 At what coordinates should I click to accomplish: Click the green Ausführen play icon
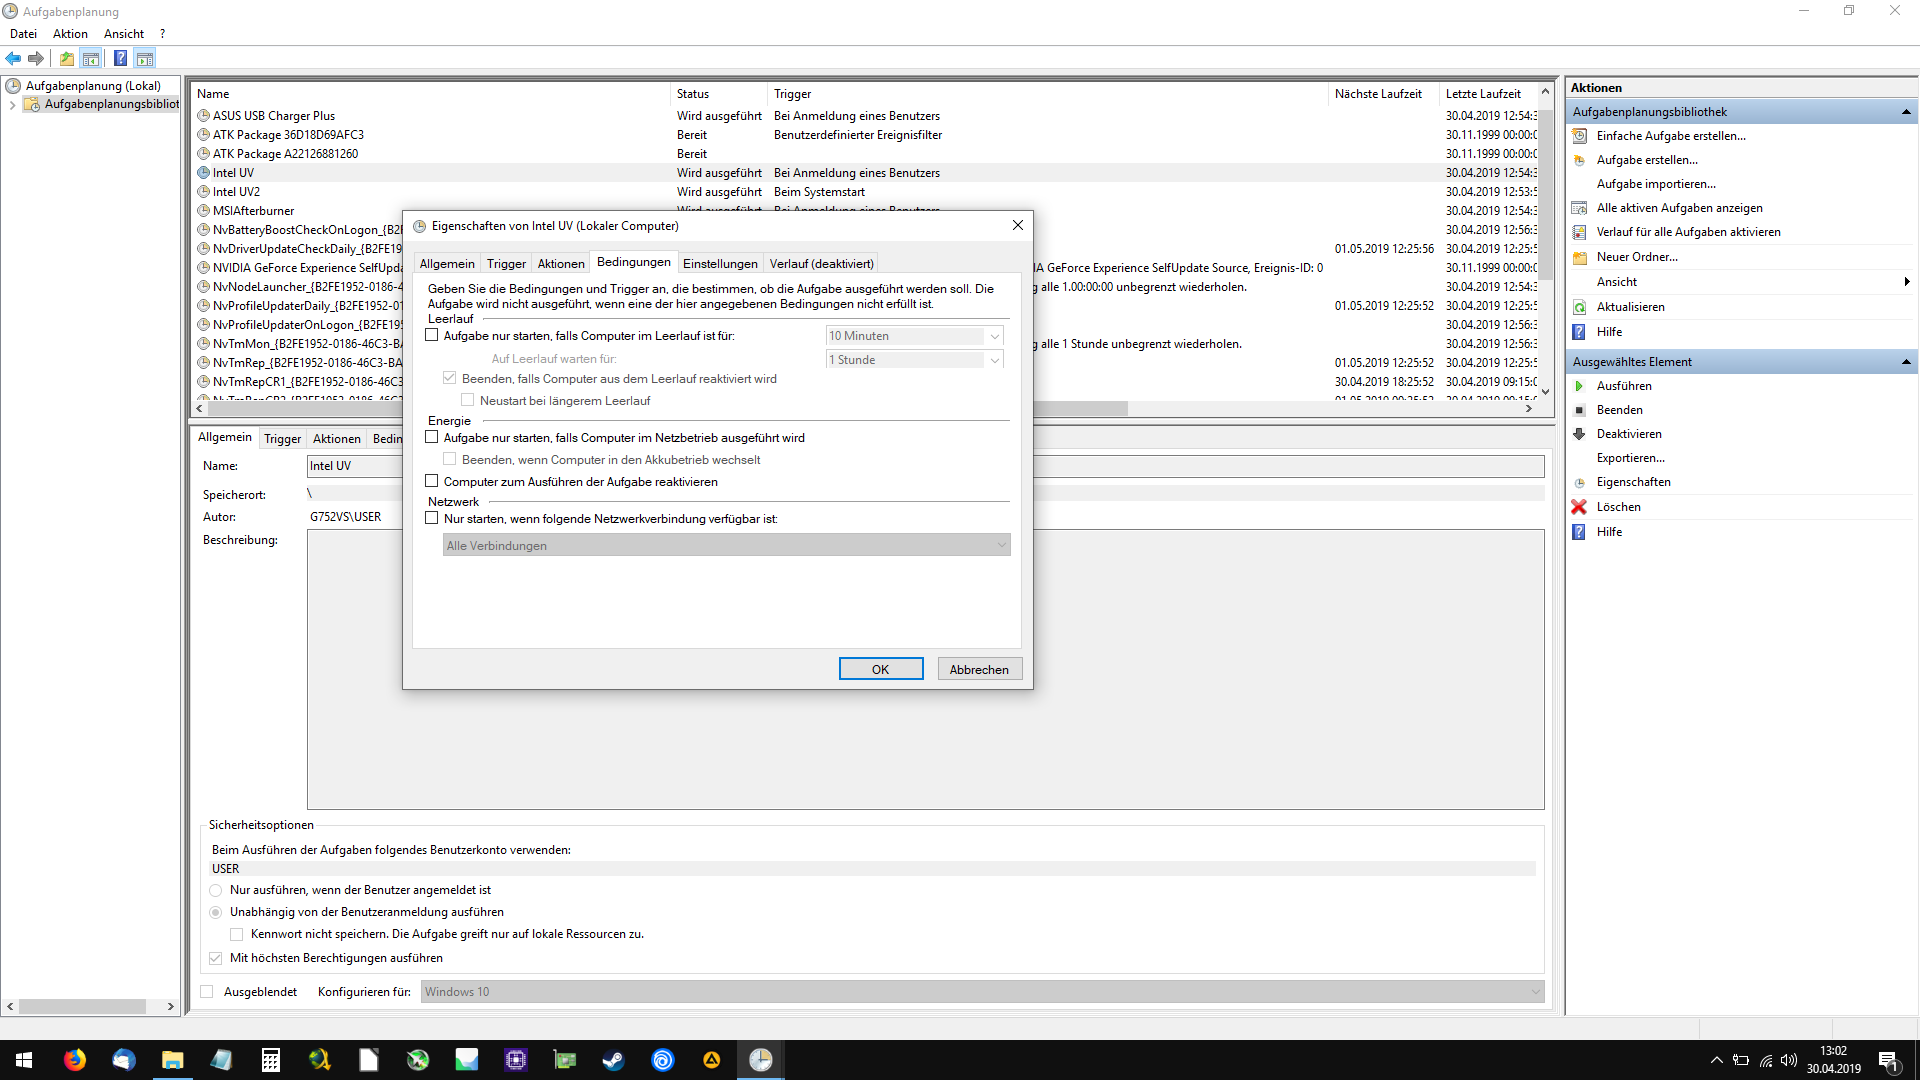(x=1579, y=386)
